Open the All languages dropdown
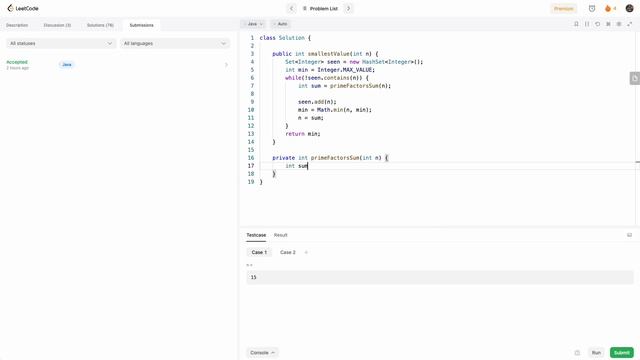This screenshot has height=360, width=640. pos(175,43)
